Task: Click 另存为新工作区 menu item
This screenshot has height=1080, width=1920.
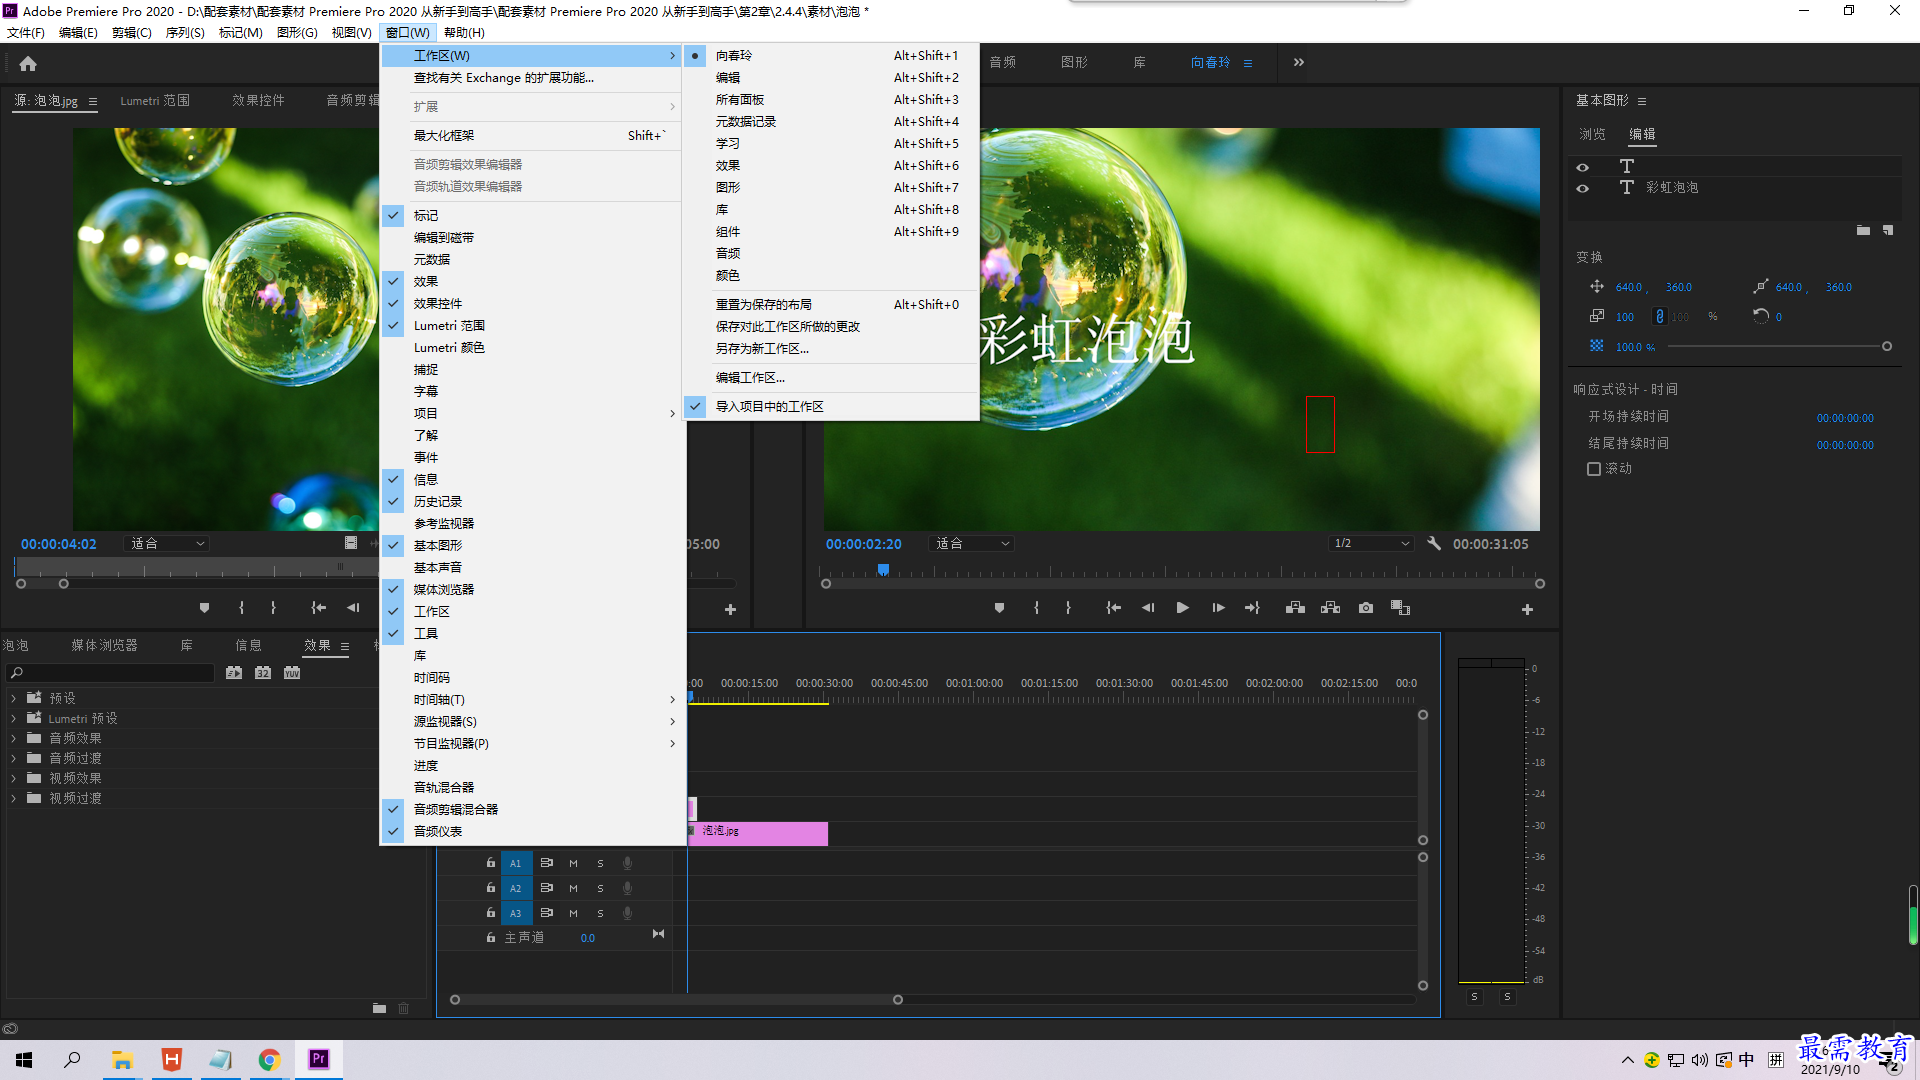Action: point(830,348)
